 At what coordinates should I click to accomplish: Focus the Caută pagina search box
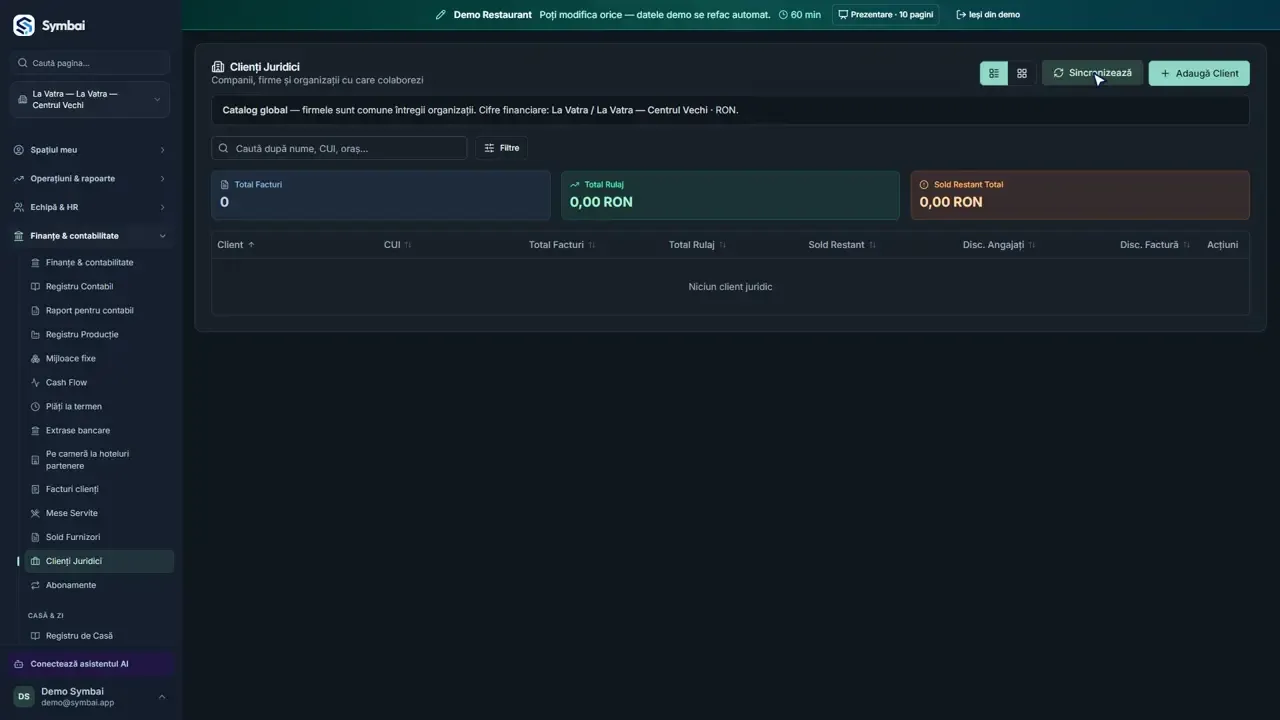pyautogui.click(x=90, y=63)
